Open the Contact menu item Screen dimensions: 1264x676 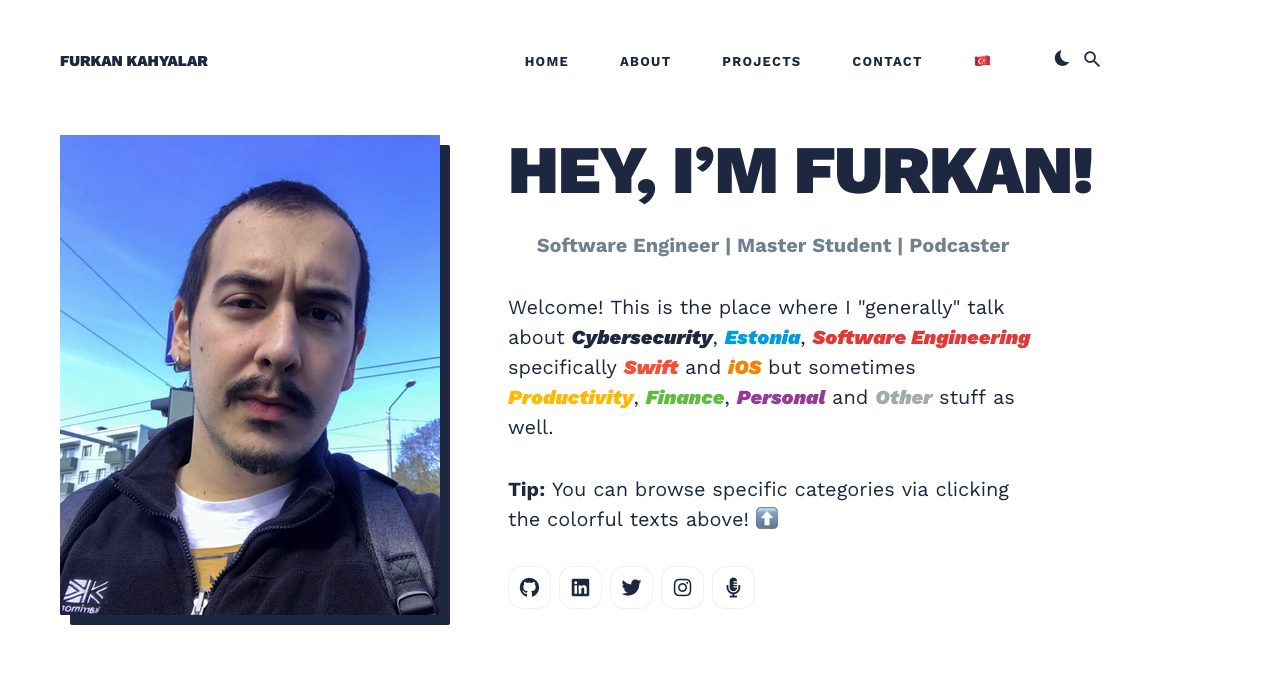click(887, 61)
